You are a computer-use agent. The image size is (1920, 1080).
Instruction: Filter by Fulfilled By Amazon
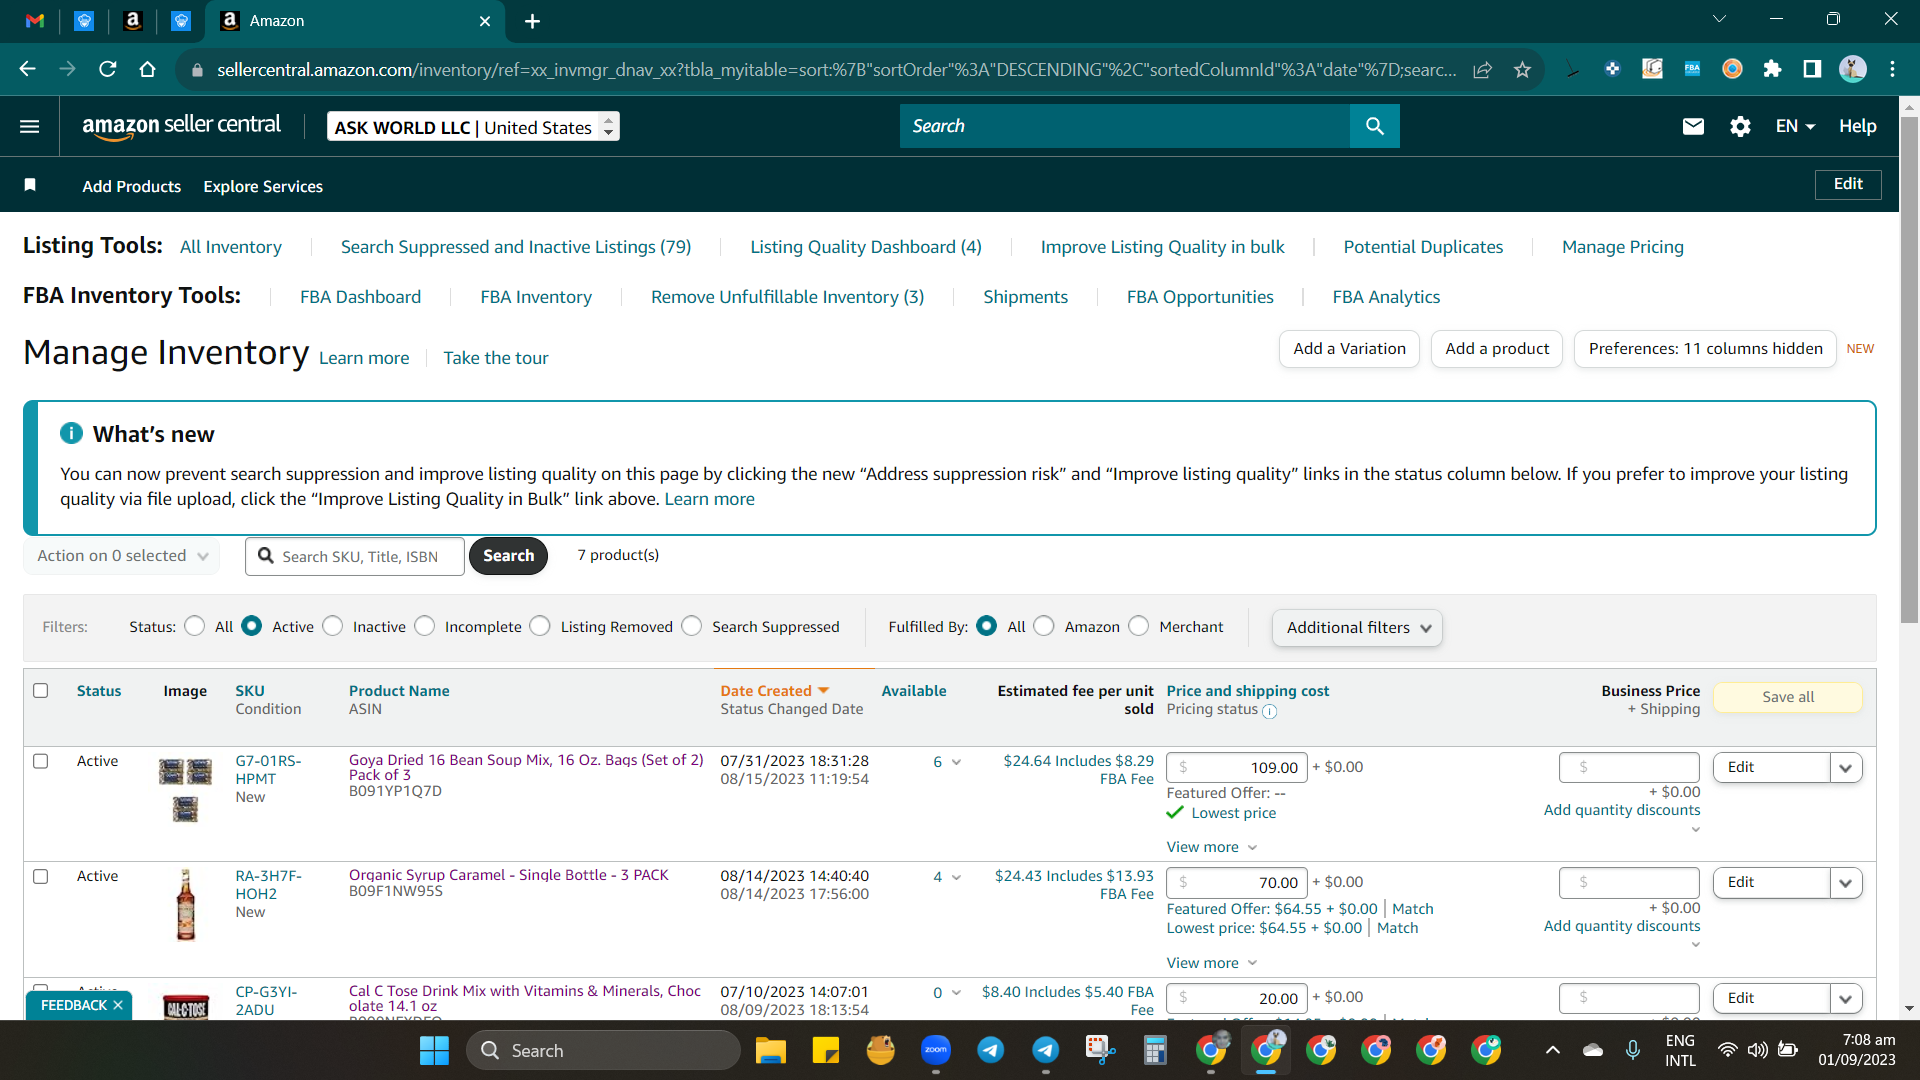1044,627
